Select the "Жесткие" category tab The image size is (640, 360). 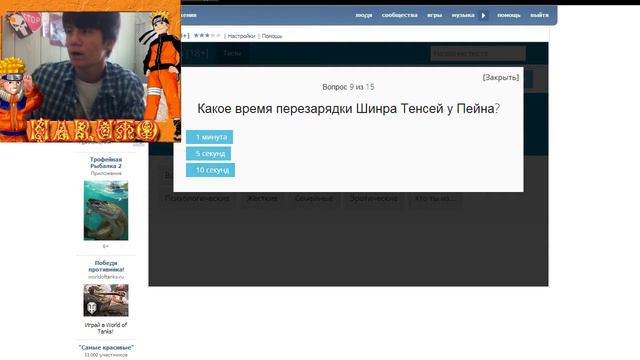(262, 199)
